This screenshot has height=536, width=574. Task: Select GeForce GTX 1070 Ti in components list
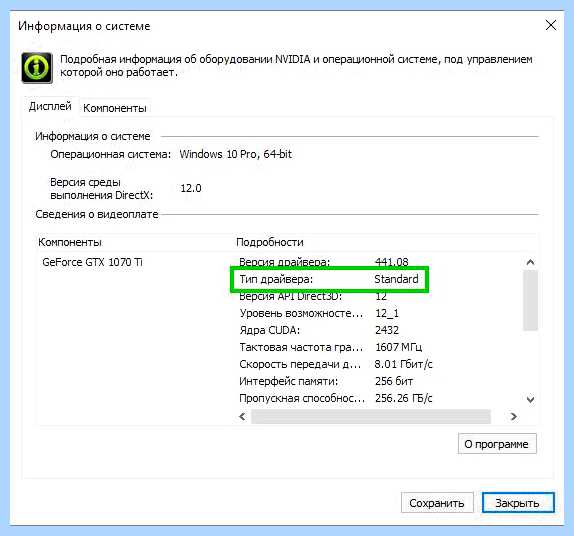[x=92, y=262]
